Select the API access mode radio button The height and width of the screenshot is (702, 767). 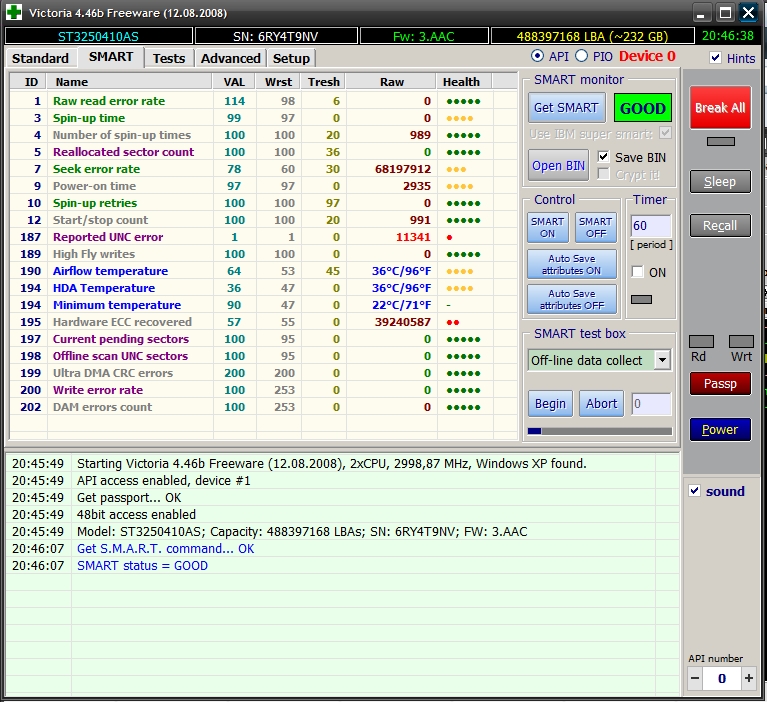[537, 56]
